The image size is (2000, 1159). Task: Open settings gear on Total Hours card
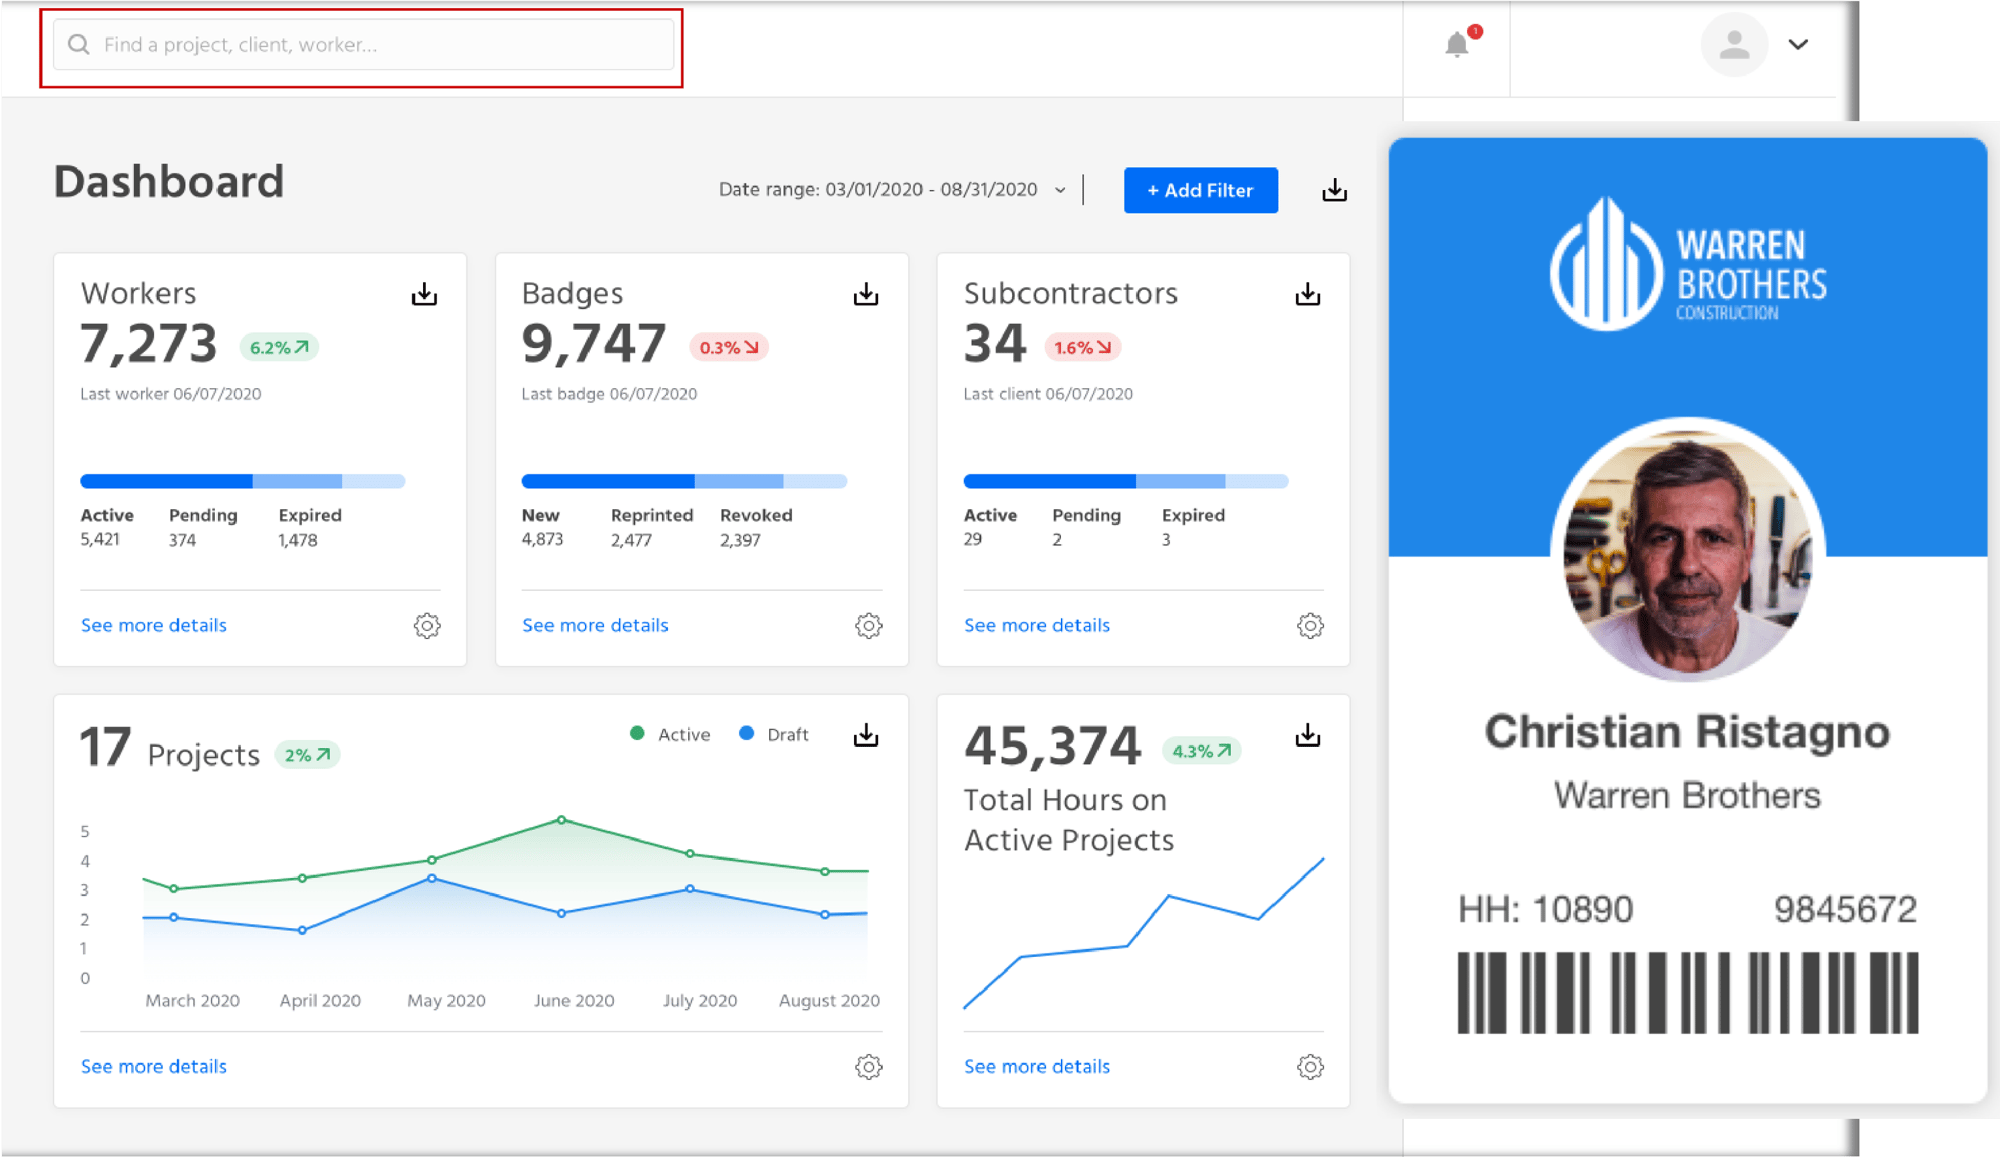1310,1066
